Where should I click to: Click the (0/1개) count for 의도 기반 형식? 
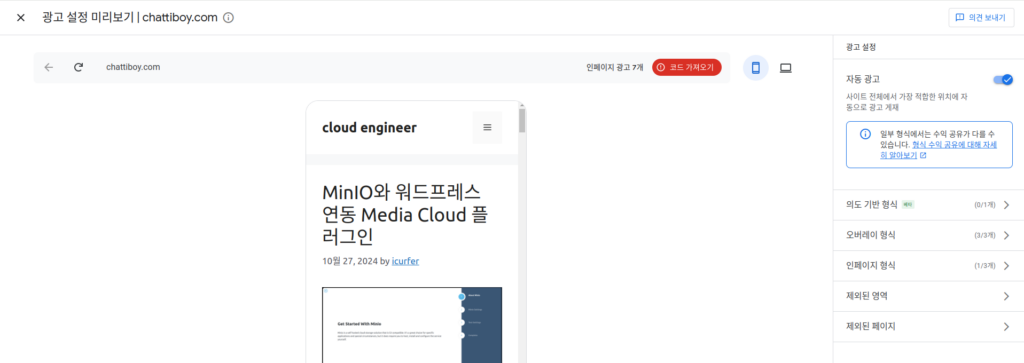click(984, 205)
